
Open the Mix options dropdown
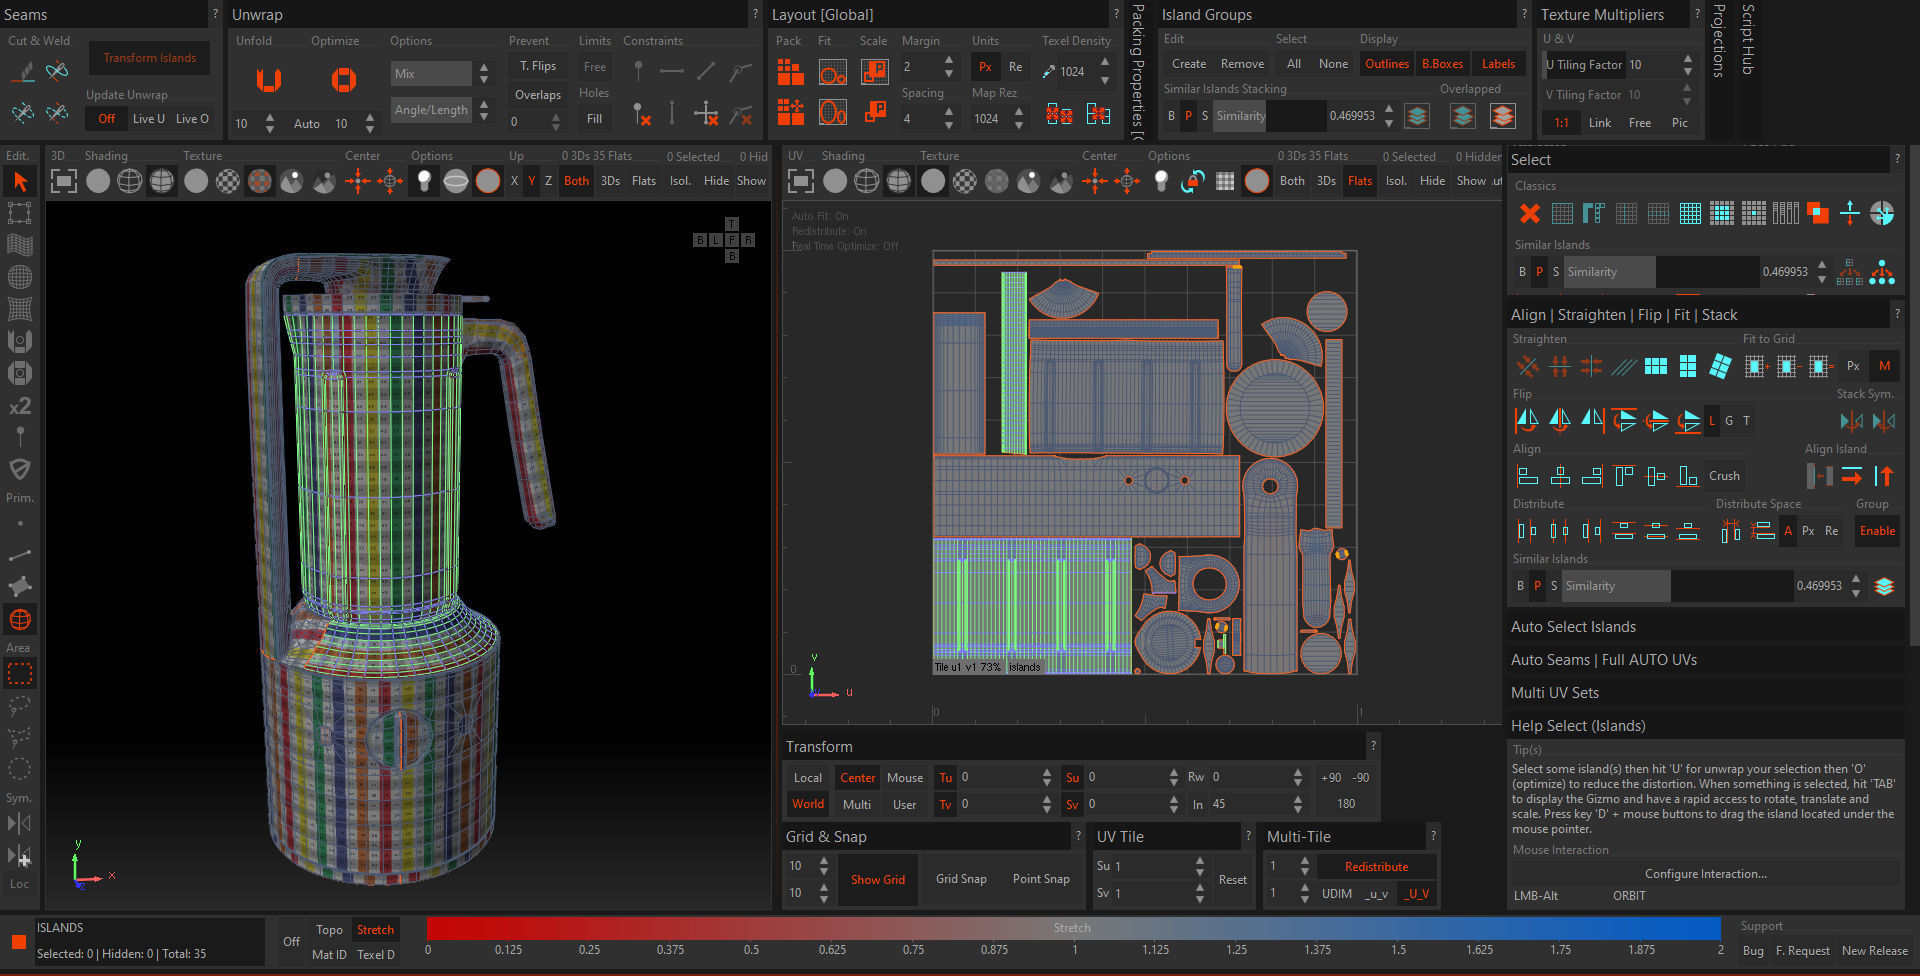point(431,74)
